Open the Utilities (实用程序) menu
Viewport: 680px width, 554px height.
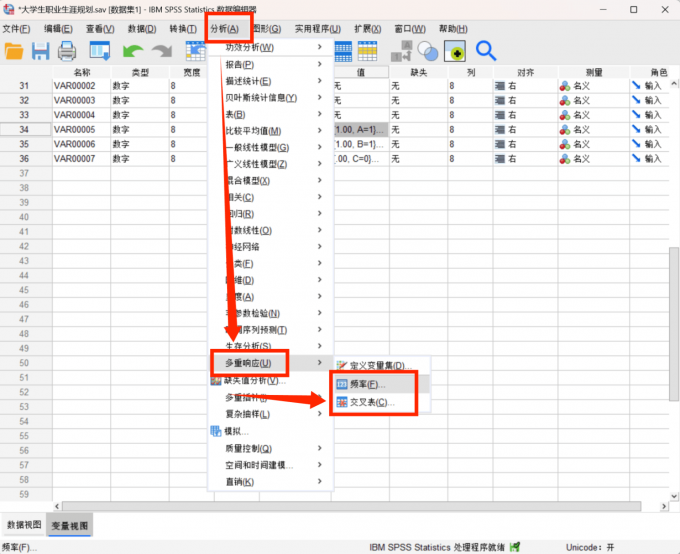(317, 29)
